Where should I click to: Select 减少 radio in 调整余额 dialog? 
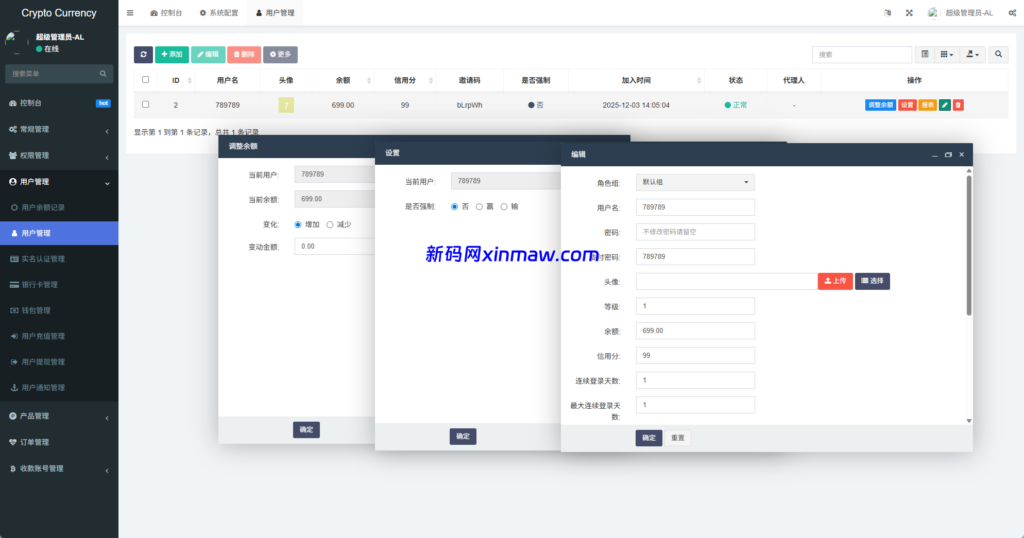[330, 225]
